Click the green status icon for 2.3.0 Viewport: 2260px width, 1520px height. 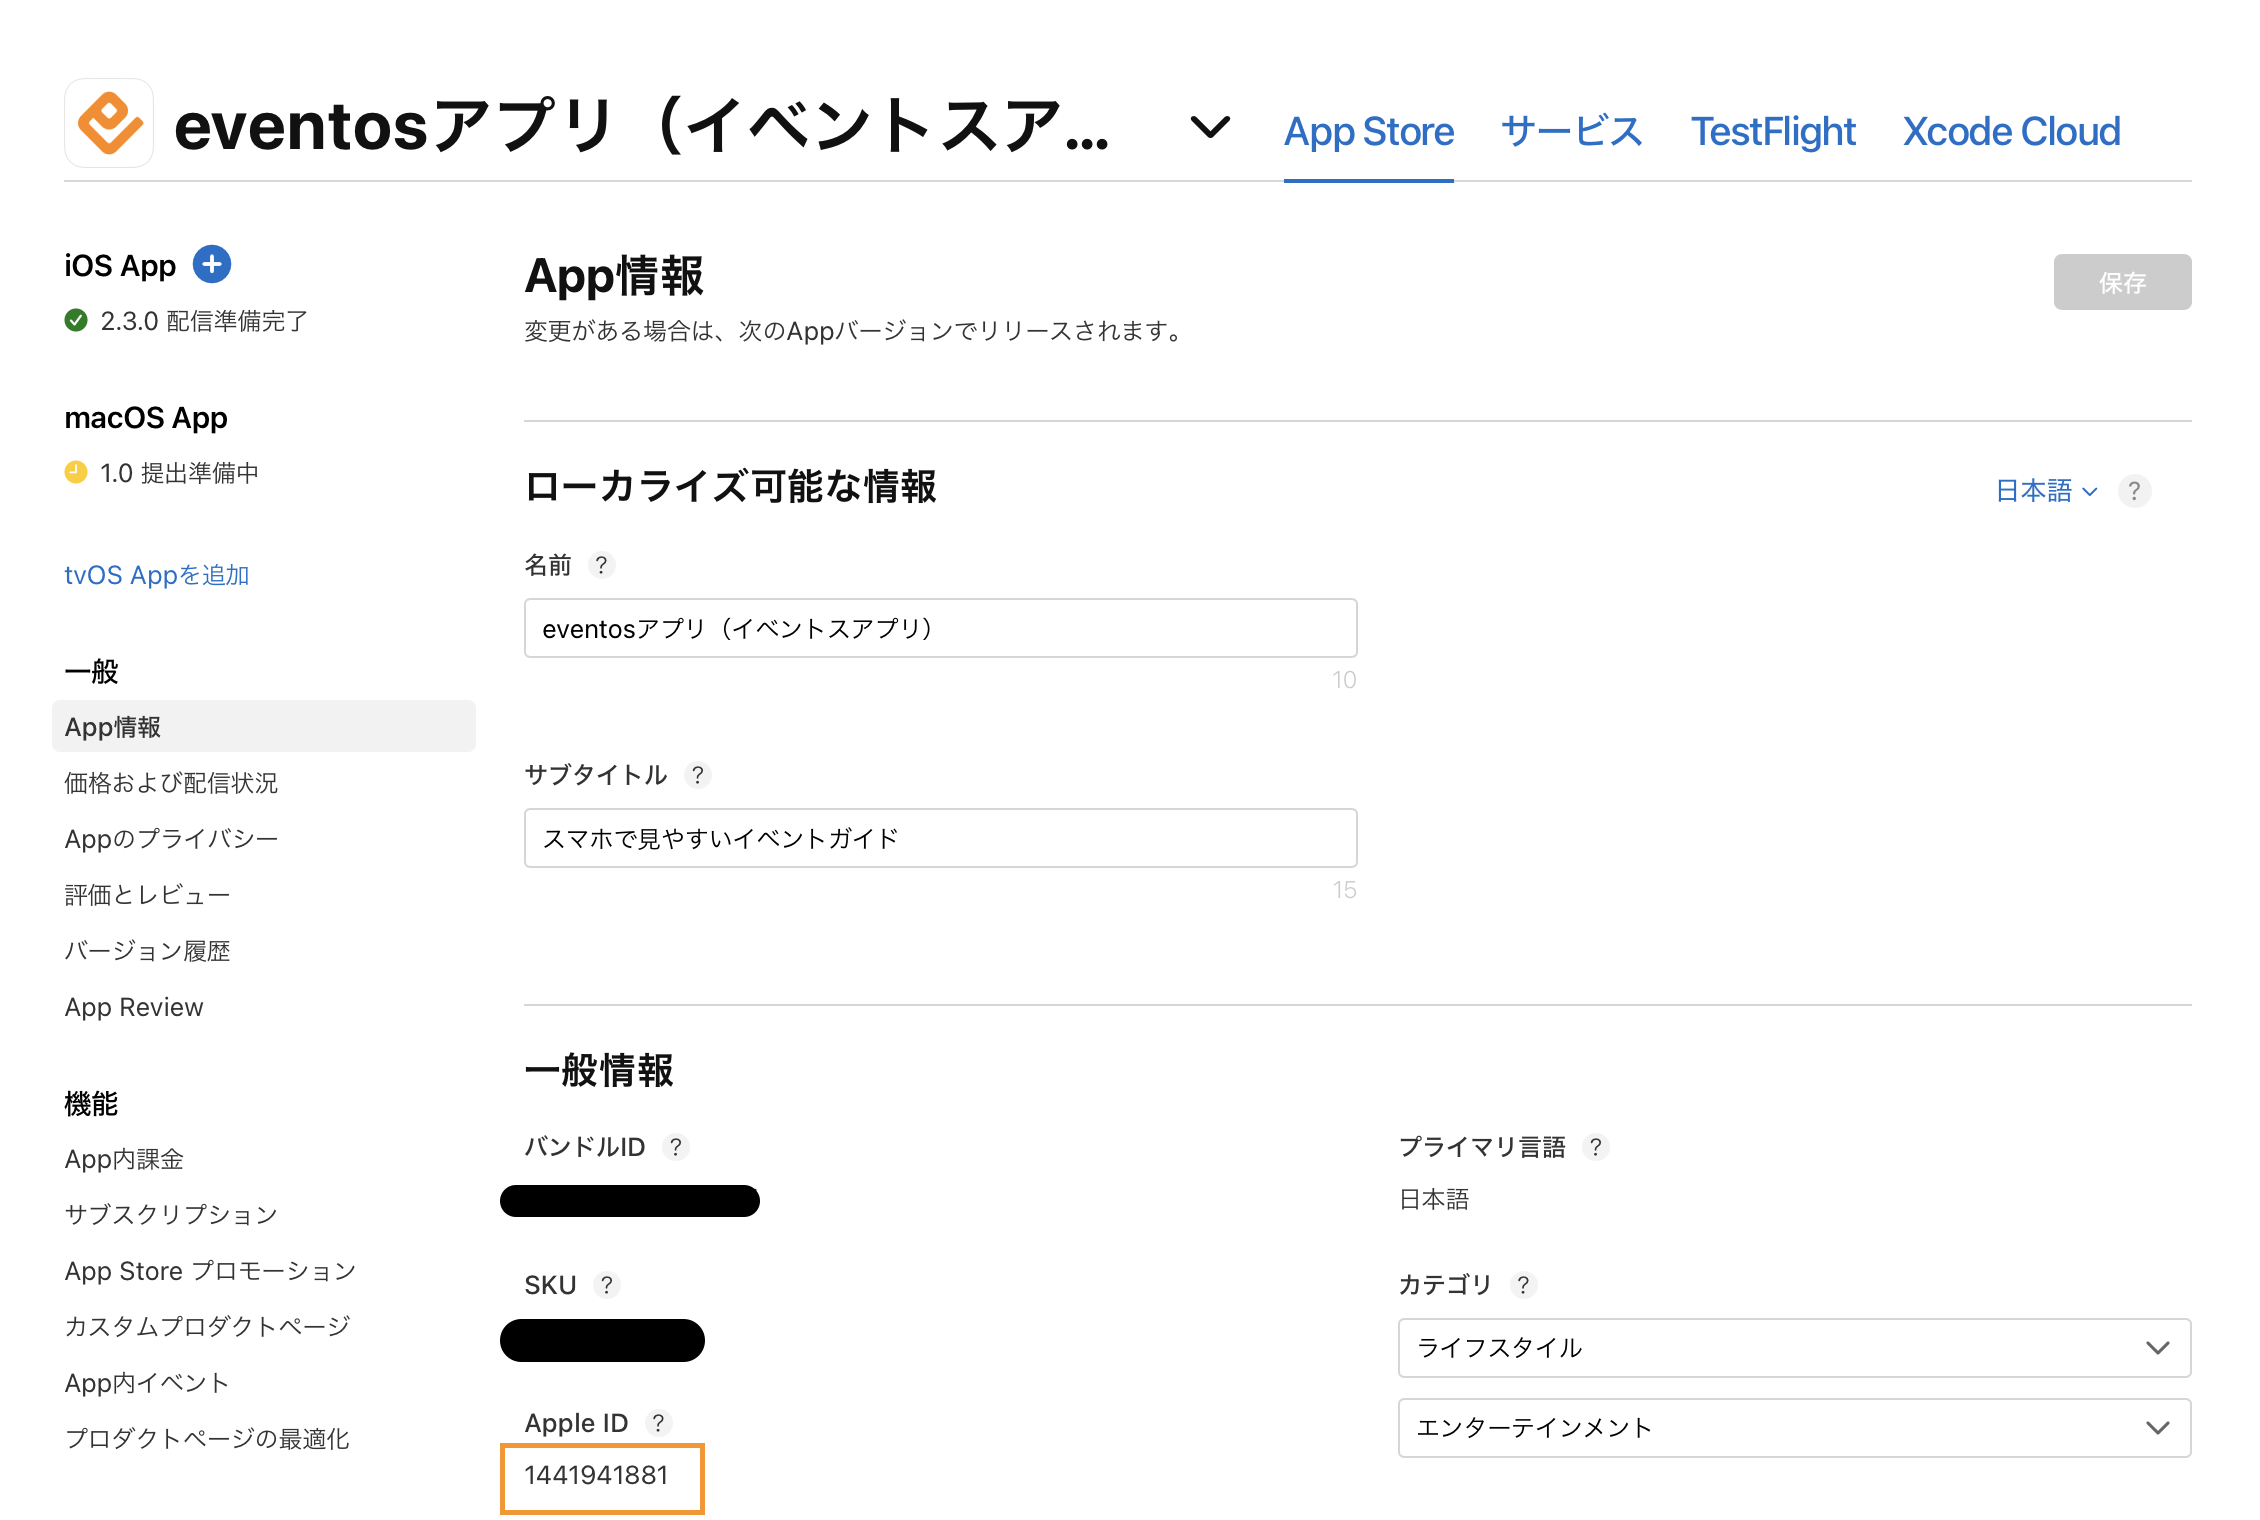pos(76,321)
